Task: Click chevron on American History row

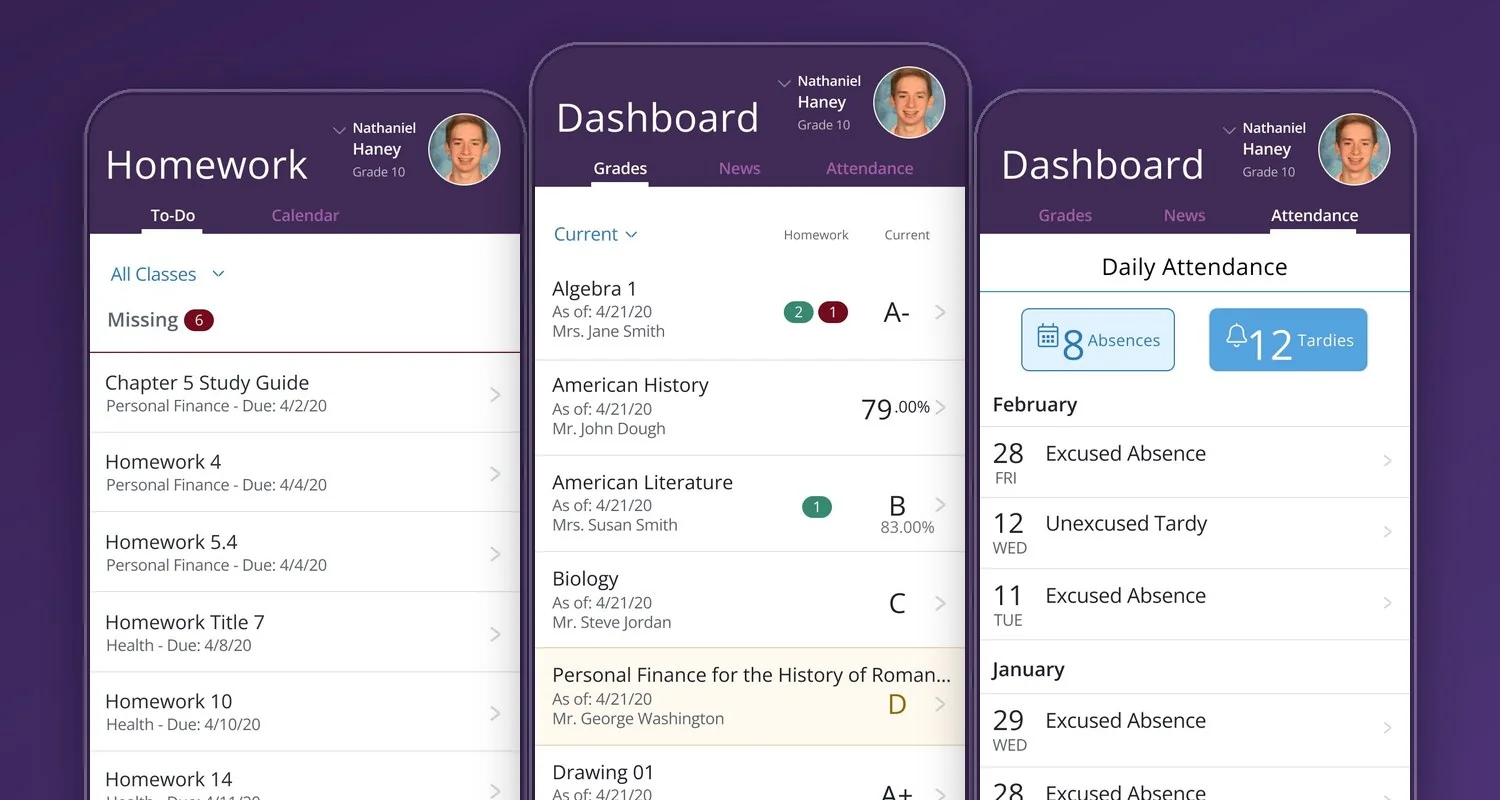Action: click(940, 407)
